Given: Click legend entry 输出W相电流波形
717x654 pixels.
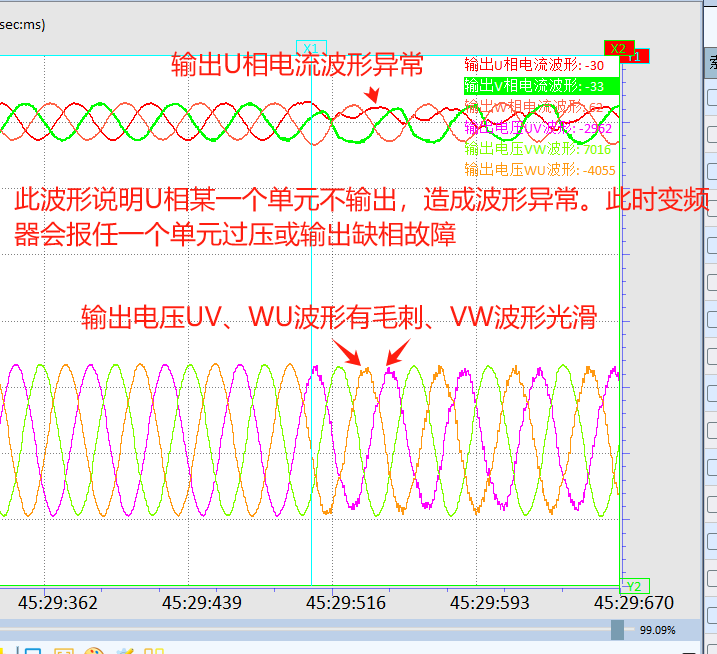Looking at the screenshot, I should coord(534,107).
